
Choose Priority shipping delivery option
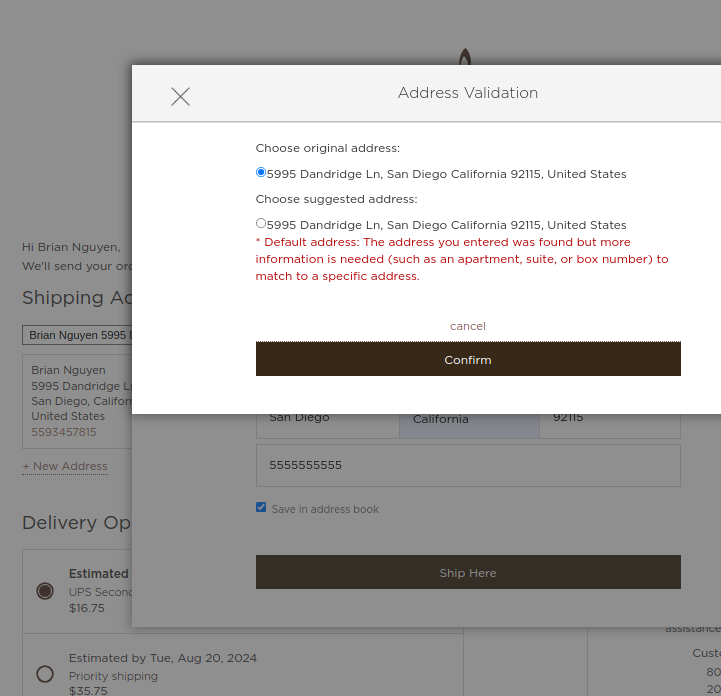(45, 674)
